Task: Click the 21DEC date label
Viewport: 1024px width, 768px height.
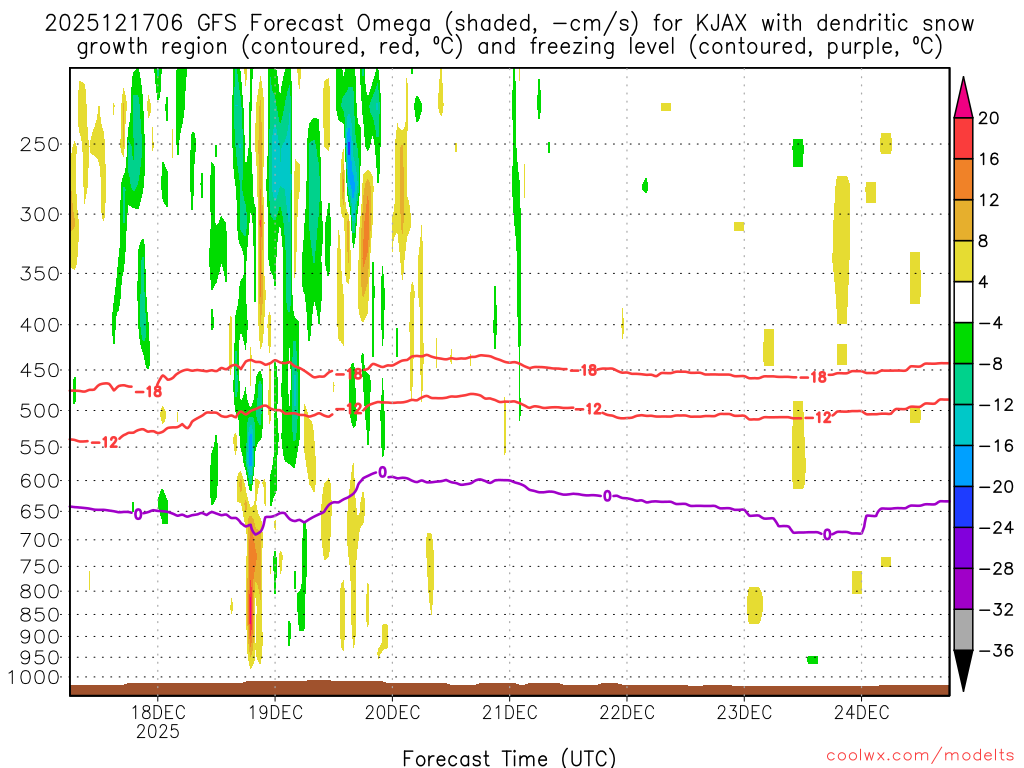Action: [x=509, y=712]
